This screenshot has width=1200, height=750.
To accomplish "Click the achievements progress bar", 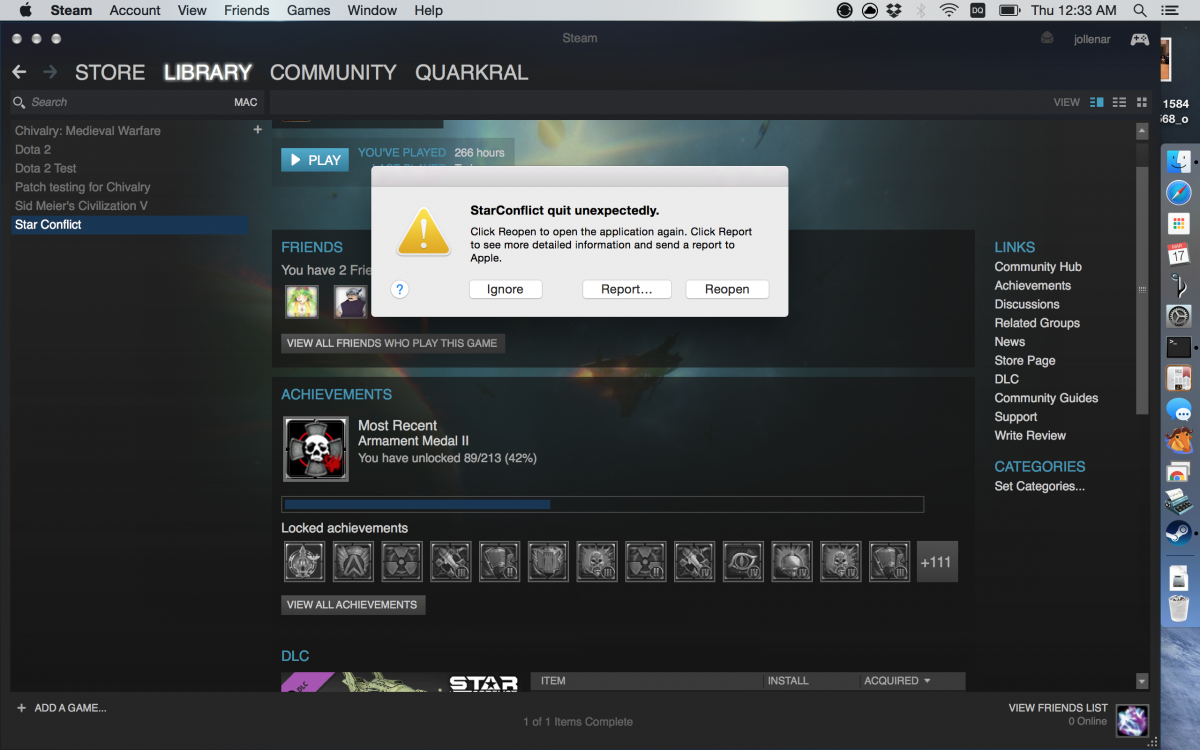I will [602, 505].
